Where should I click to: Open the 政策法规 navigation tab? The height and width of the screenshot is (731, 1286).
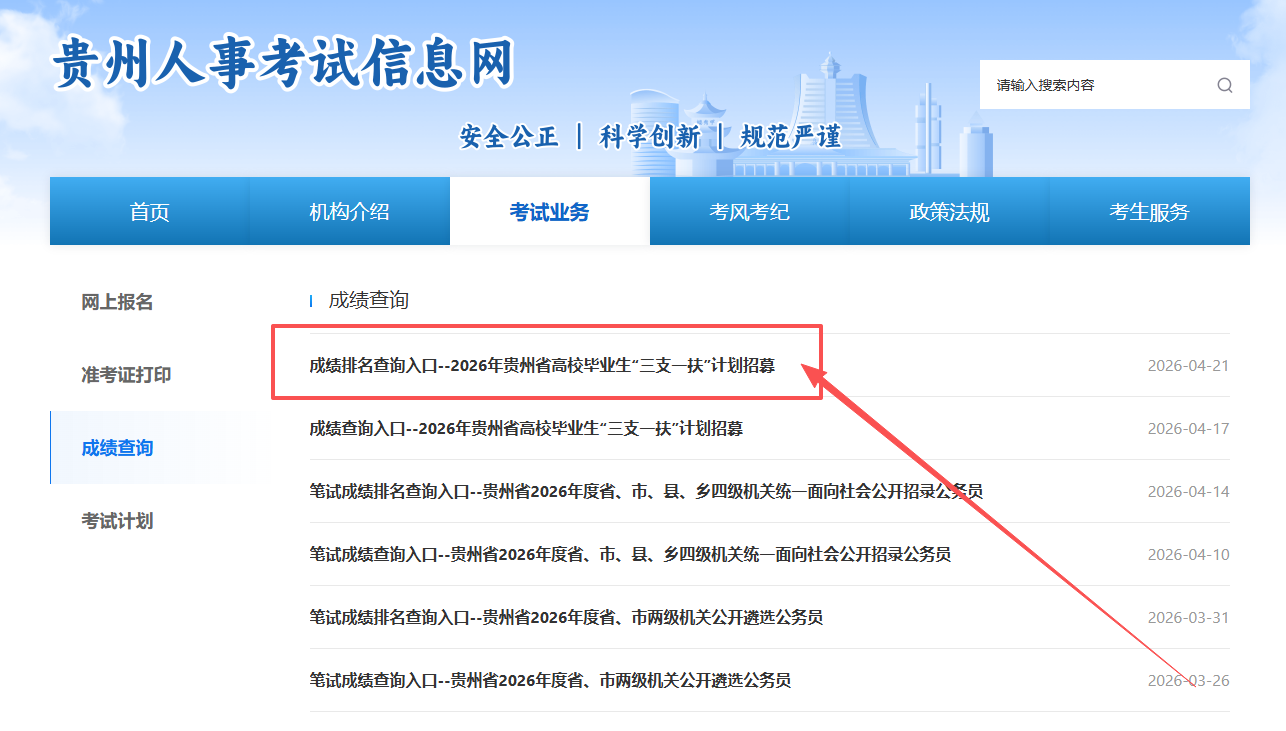click(x=949, y=212)
